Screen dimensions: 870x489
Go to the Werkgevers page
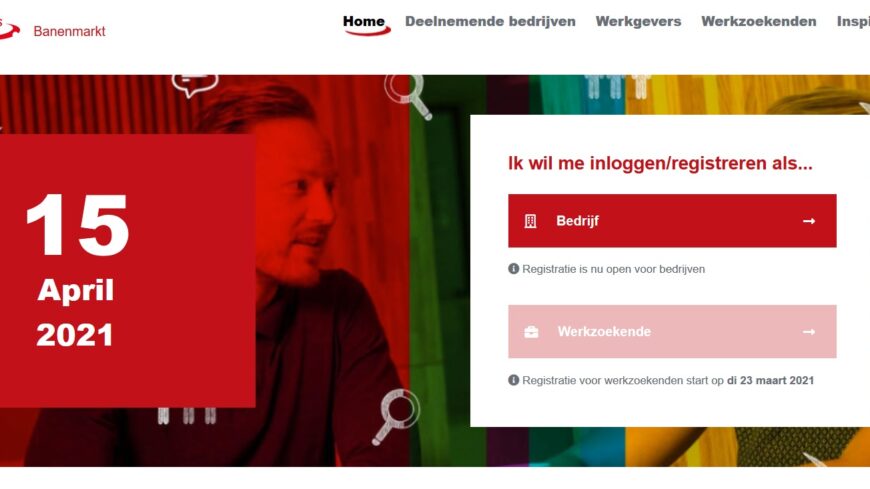pos(638,22)
